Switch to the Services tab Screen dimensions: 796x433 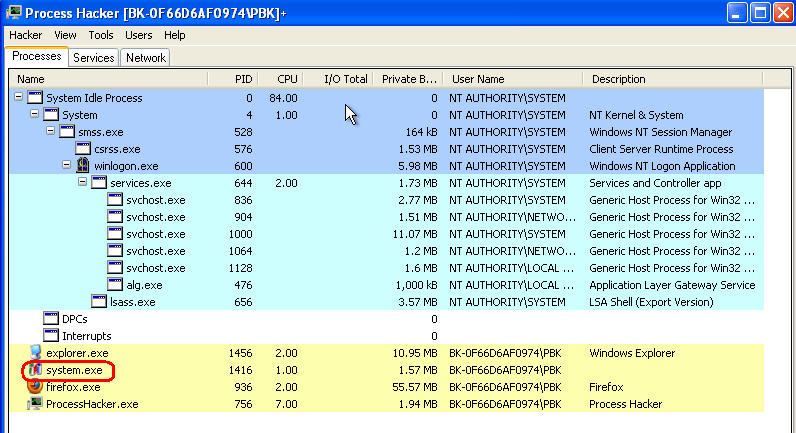[x=93, y=58]
